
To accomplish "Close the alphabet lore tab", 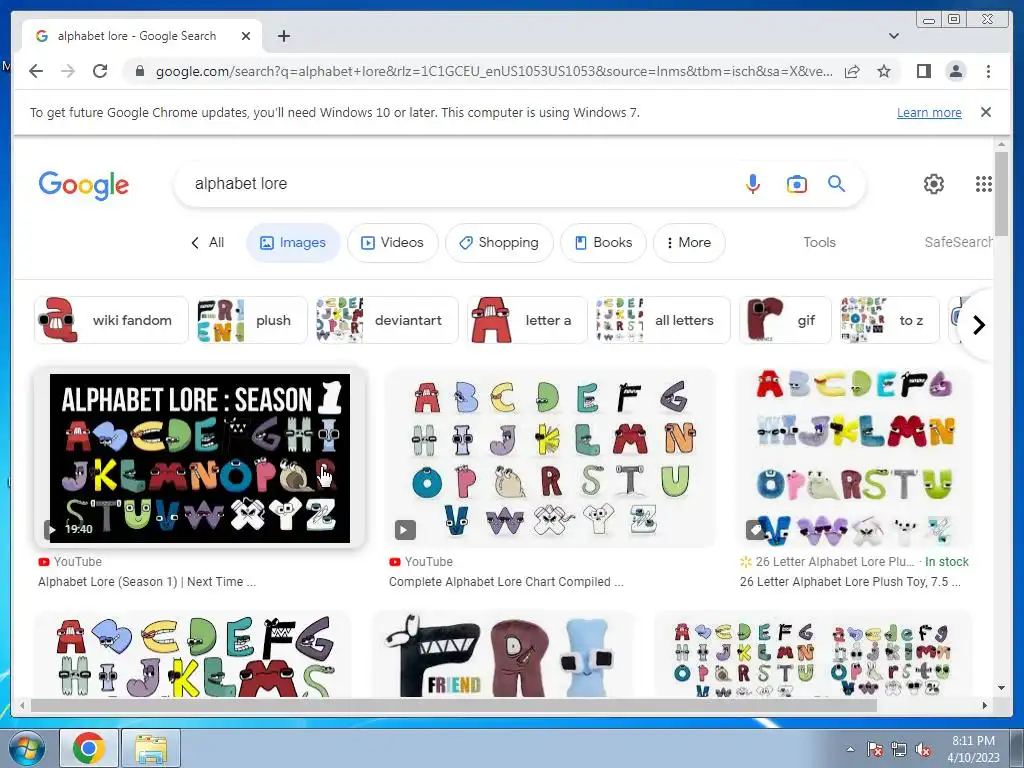I will coord(246,36).
